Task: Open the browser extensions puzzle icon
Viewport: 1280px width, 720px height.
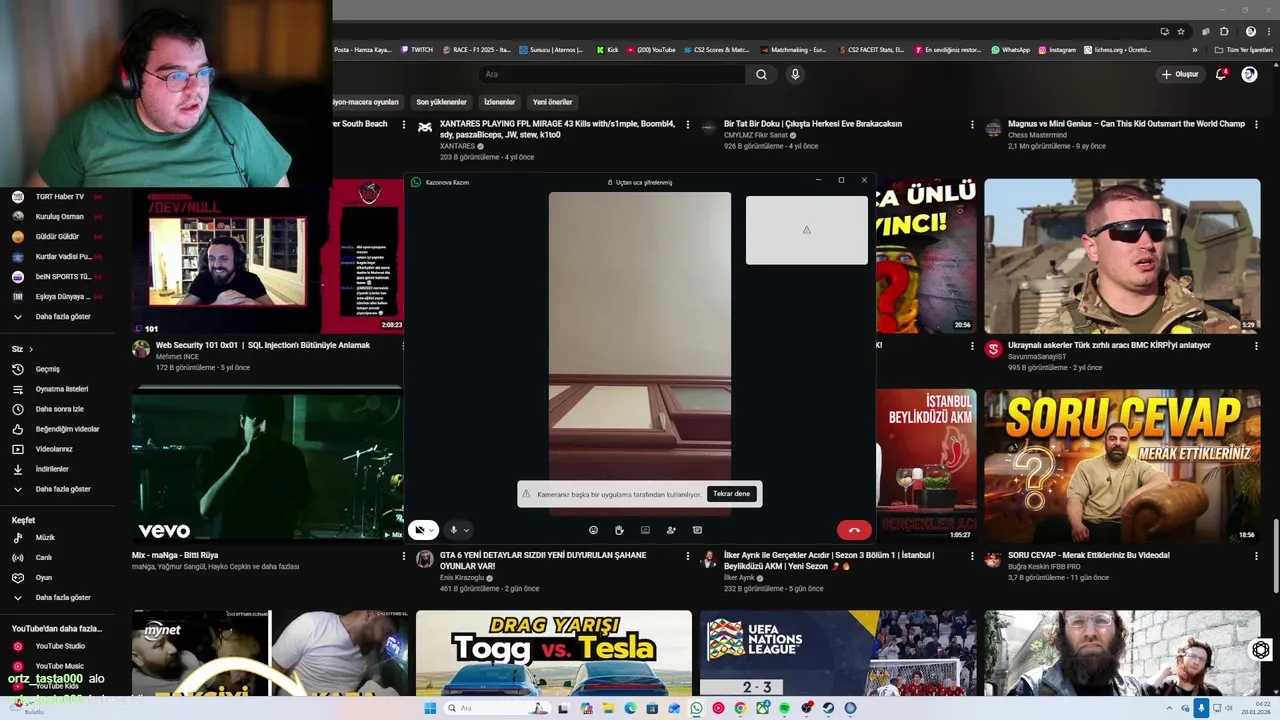Action: (x=1223, y=31)
